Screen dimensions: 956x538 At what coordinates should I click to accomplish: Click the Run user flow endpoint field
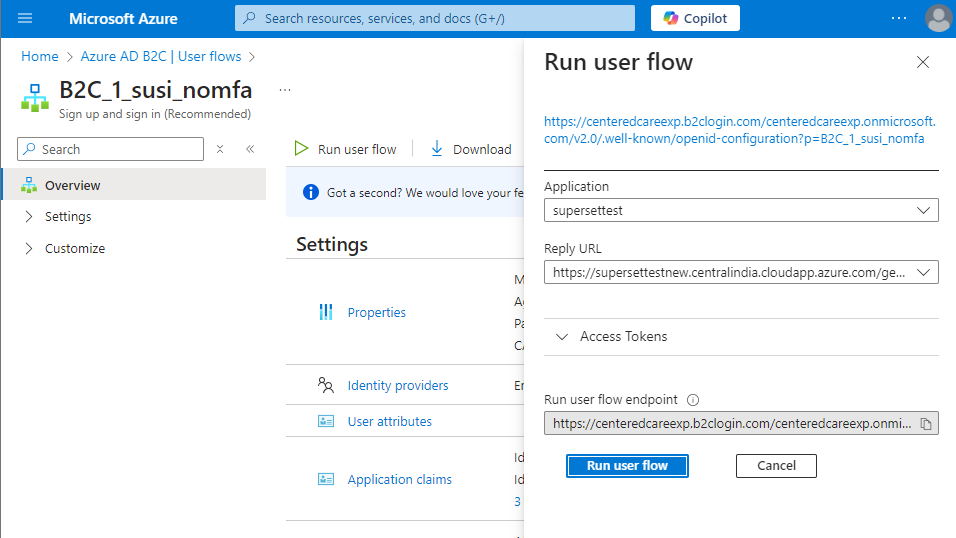(x=741, y=423)
